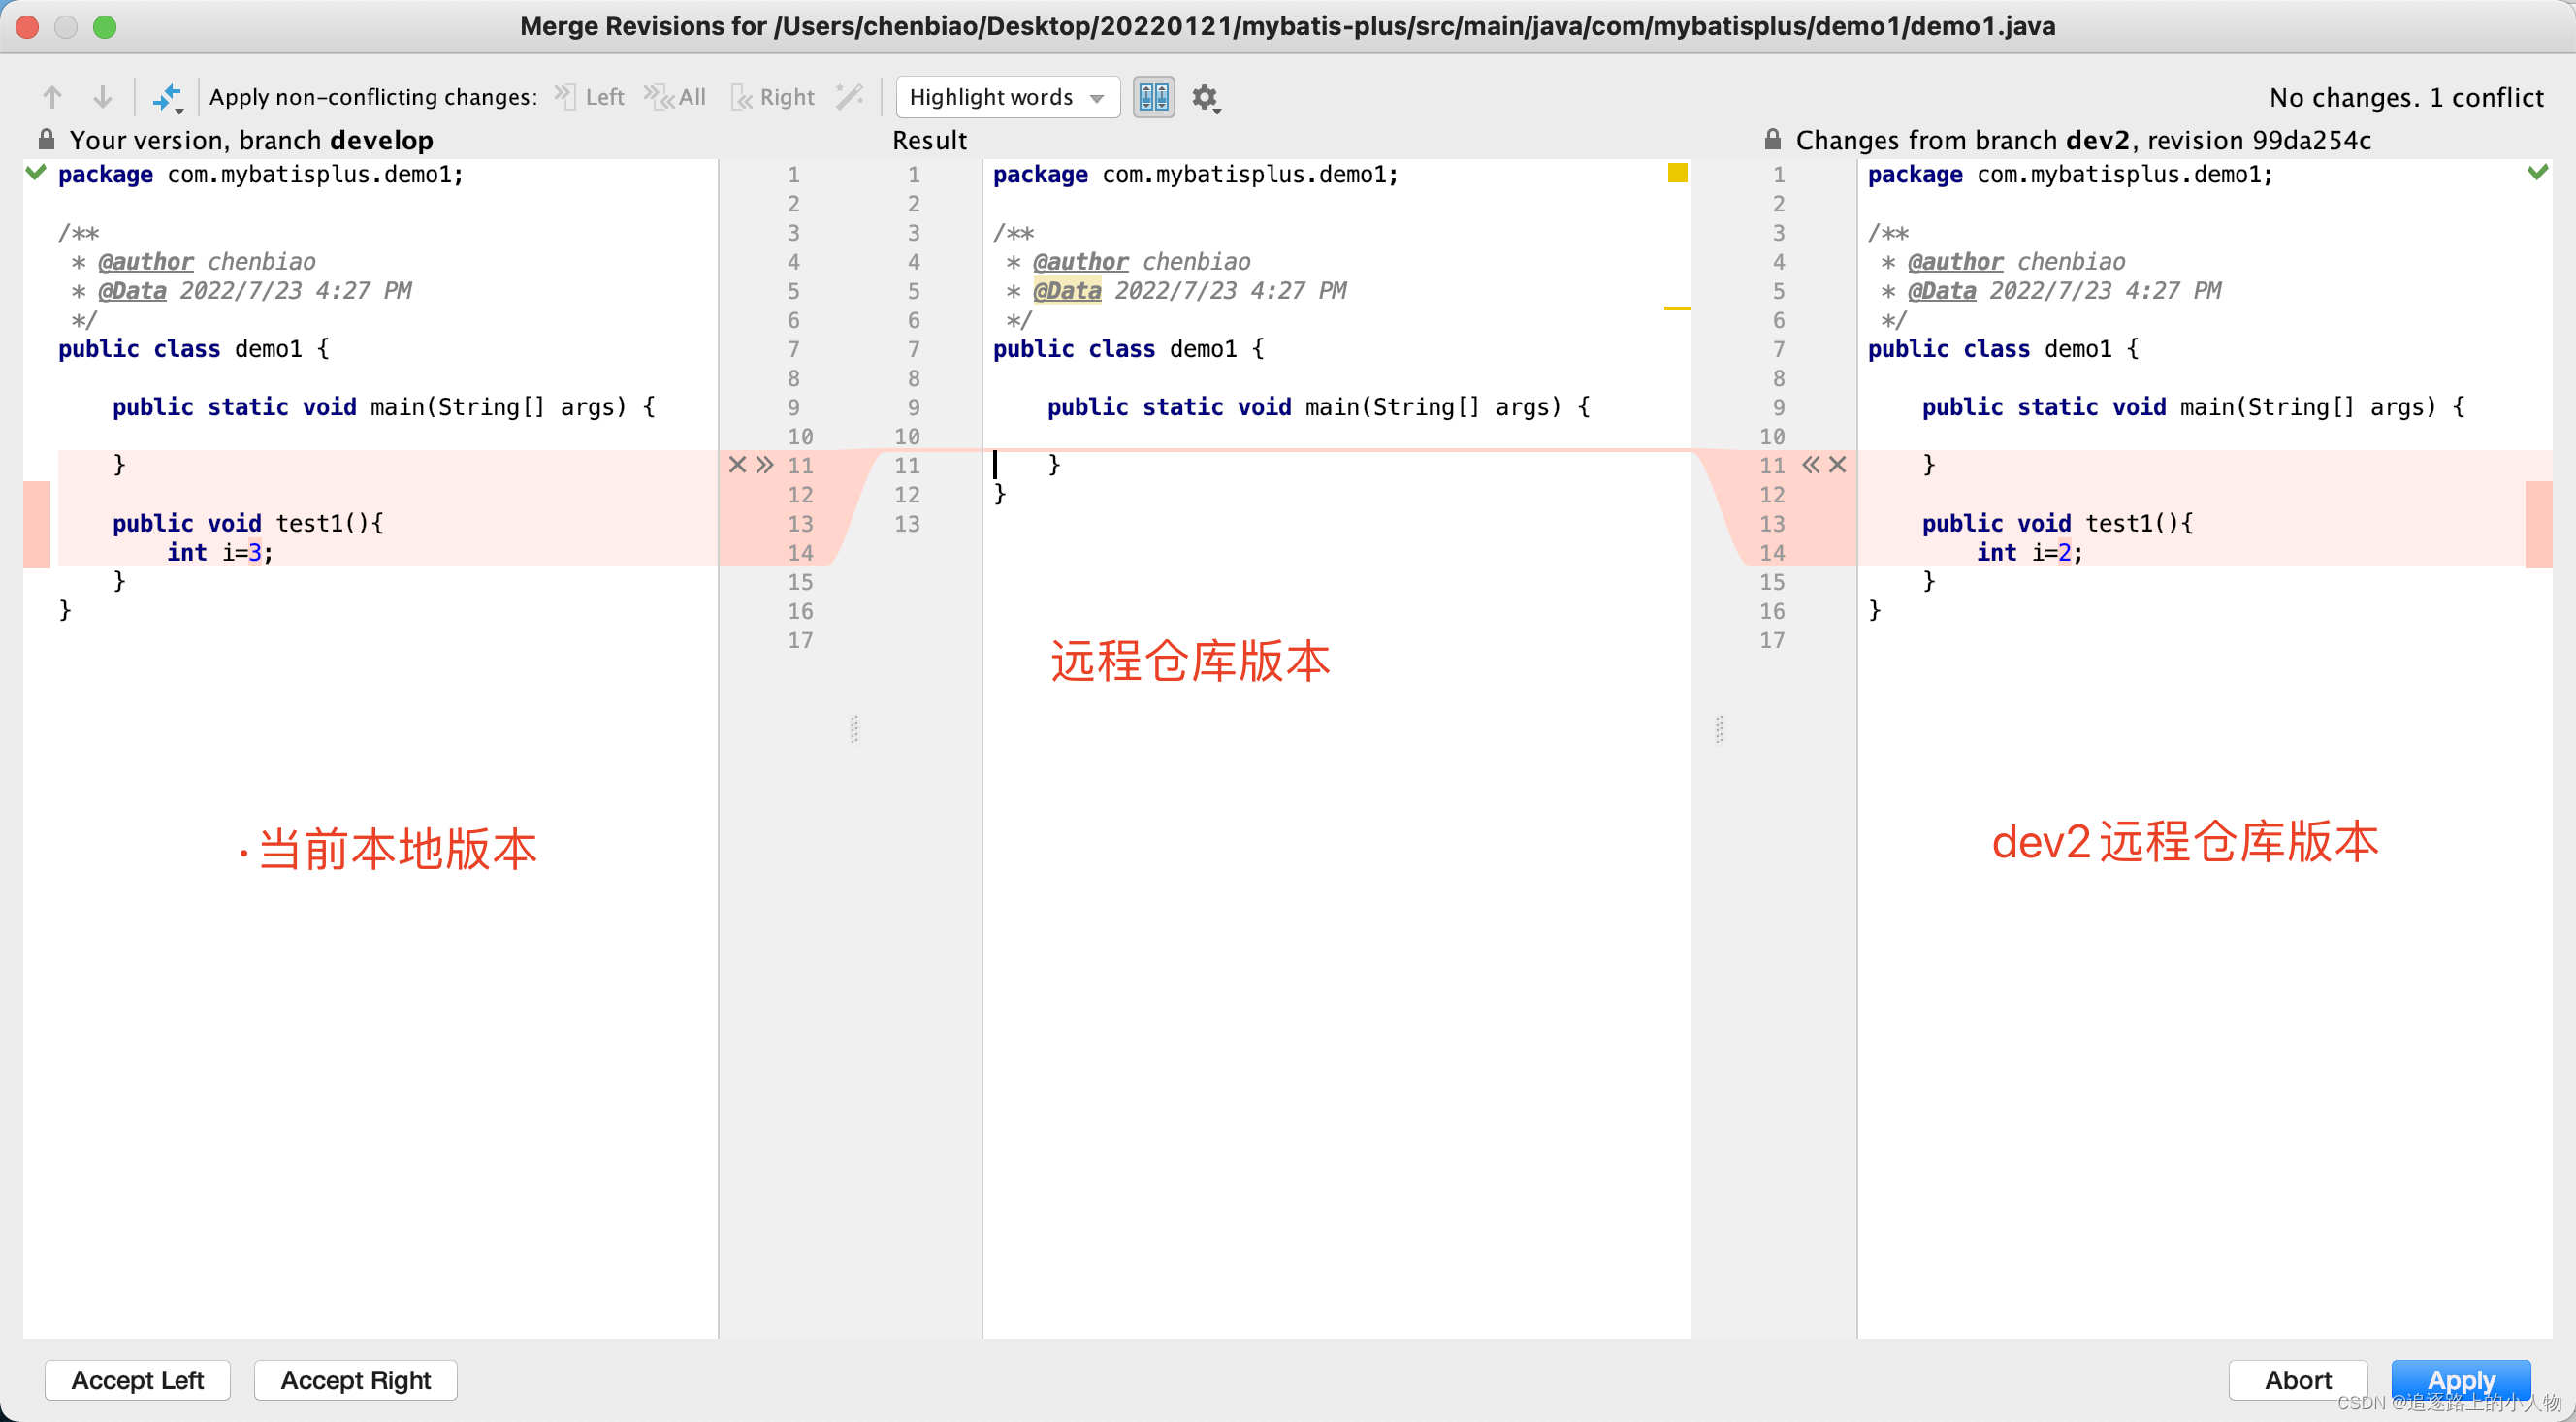The image size is (2576, 1422).
Task: Click the Abort button
Action: click(x=2297, y=1380)
